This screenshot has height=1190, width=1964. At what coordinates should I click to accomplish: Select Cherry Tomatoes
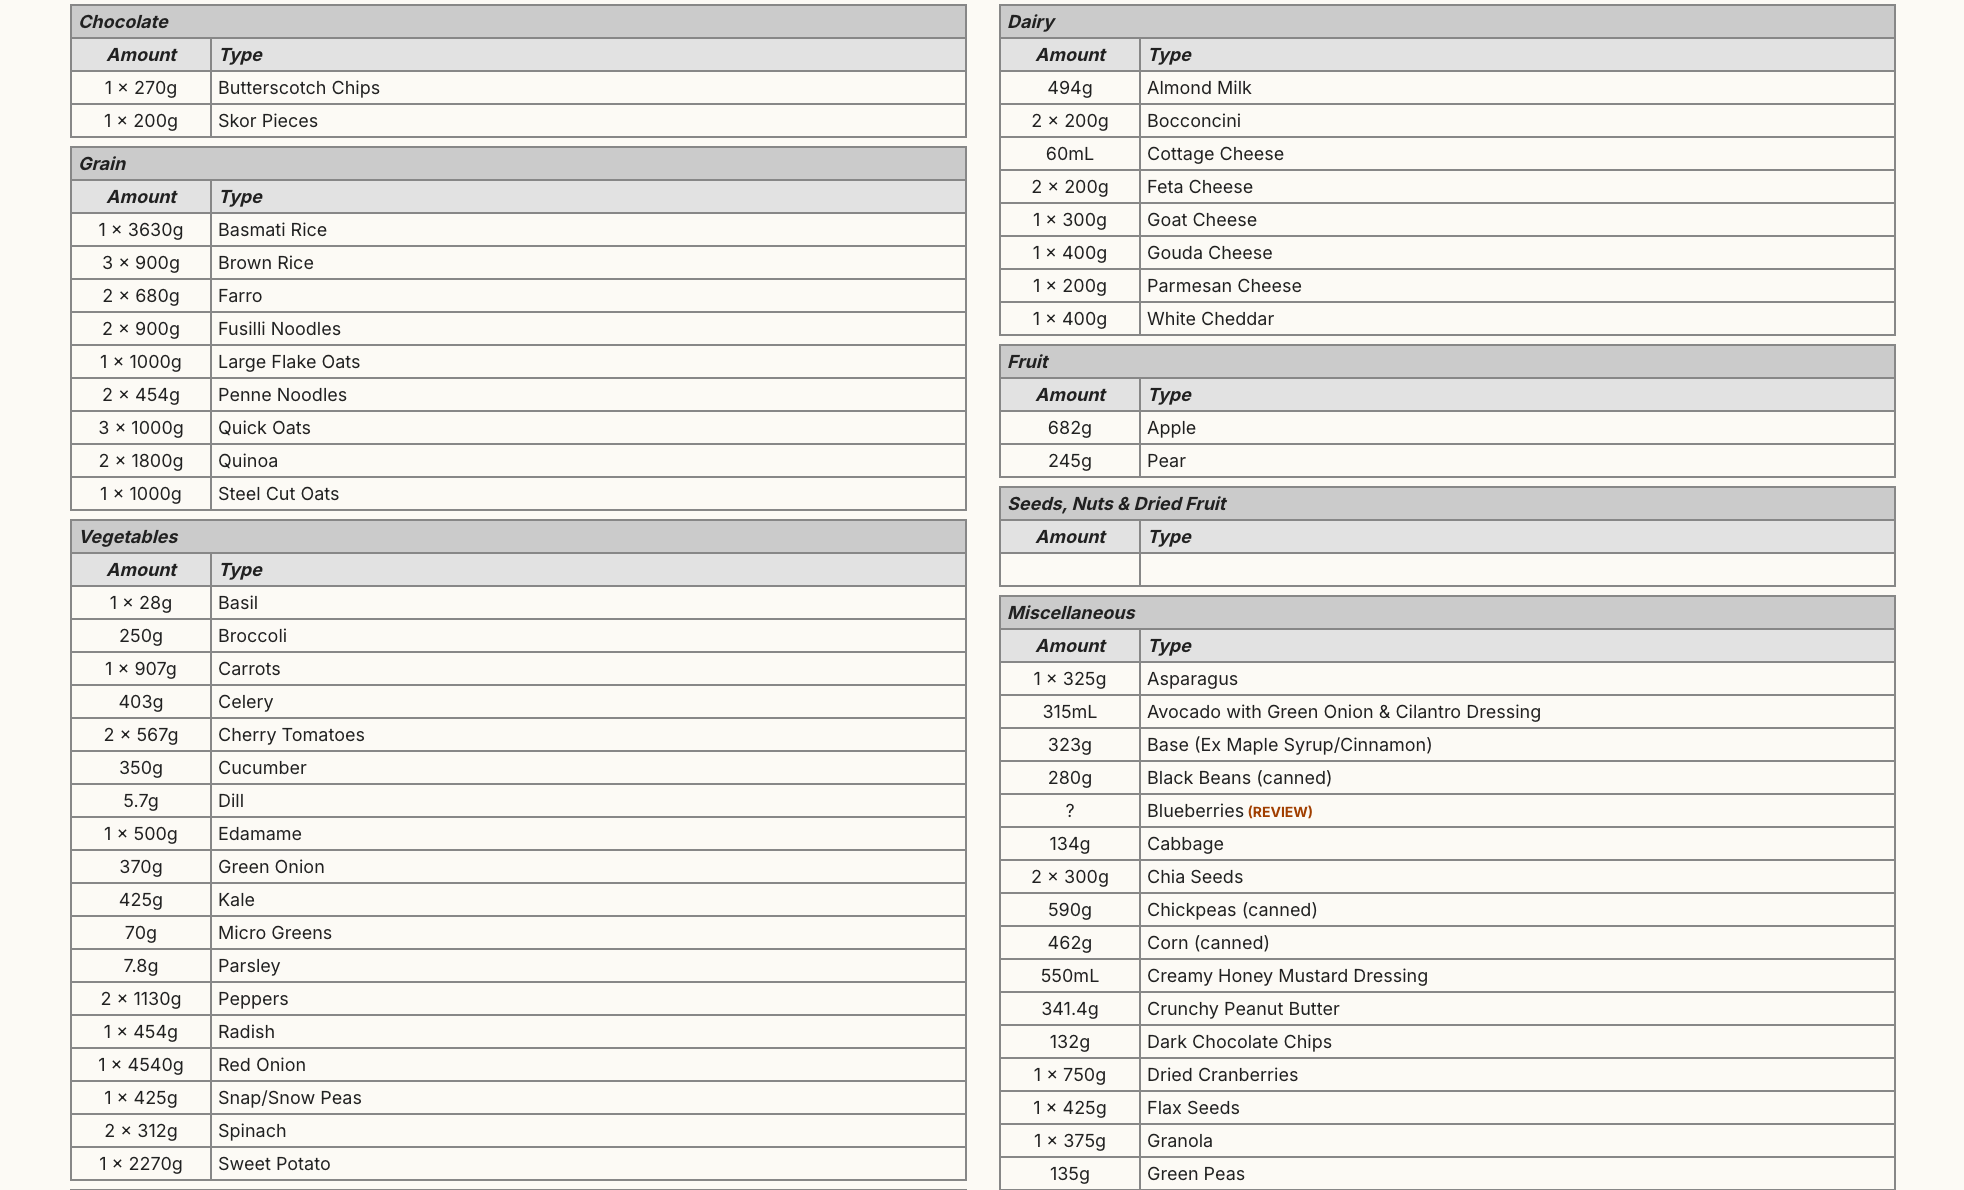518,735
